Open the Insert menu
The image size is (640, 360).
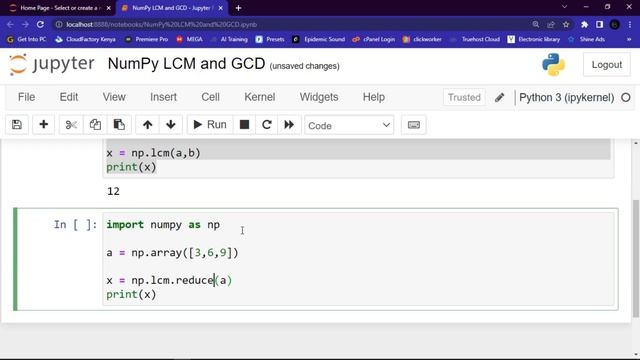click(x=163, y=97)
